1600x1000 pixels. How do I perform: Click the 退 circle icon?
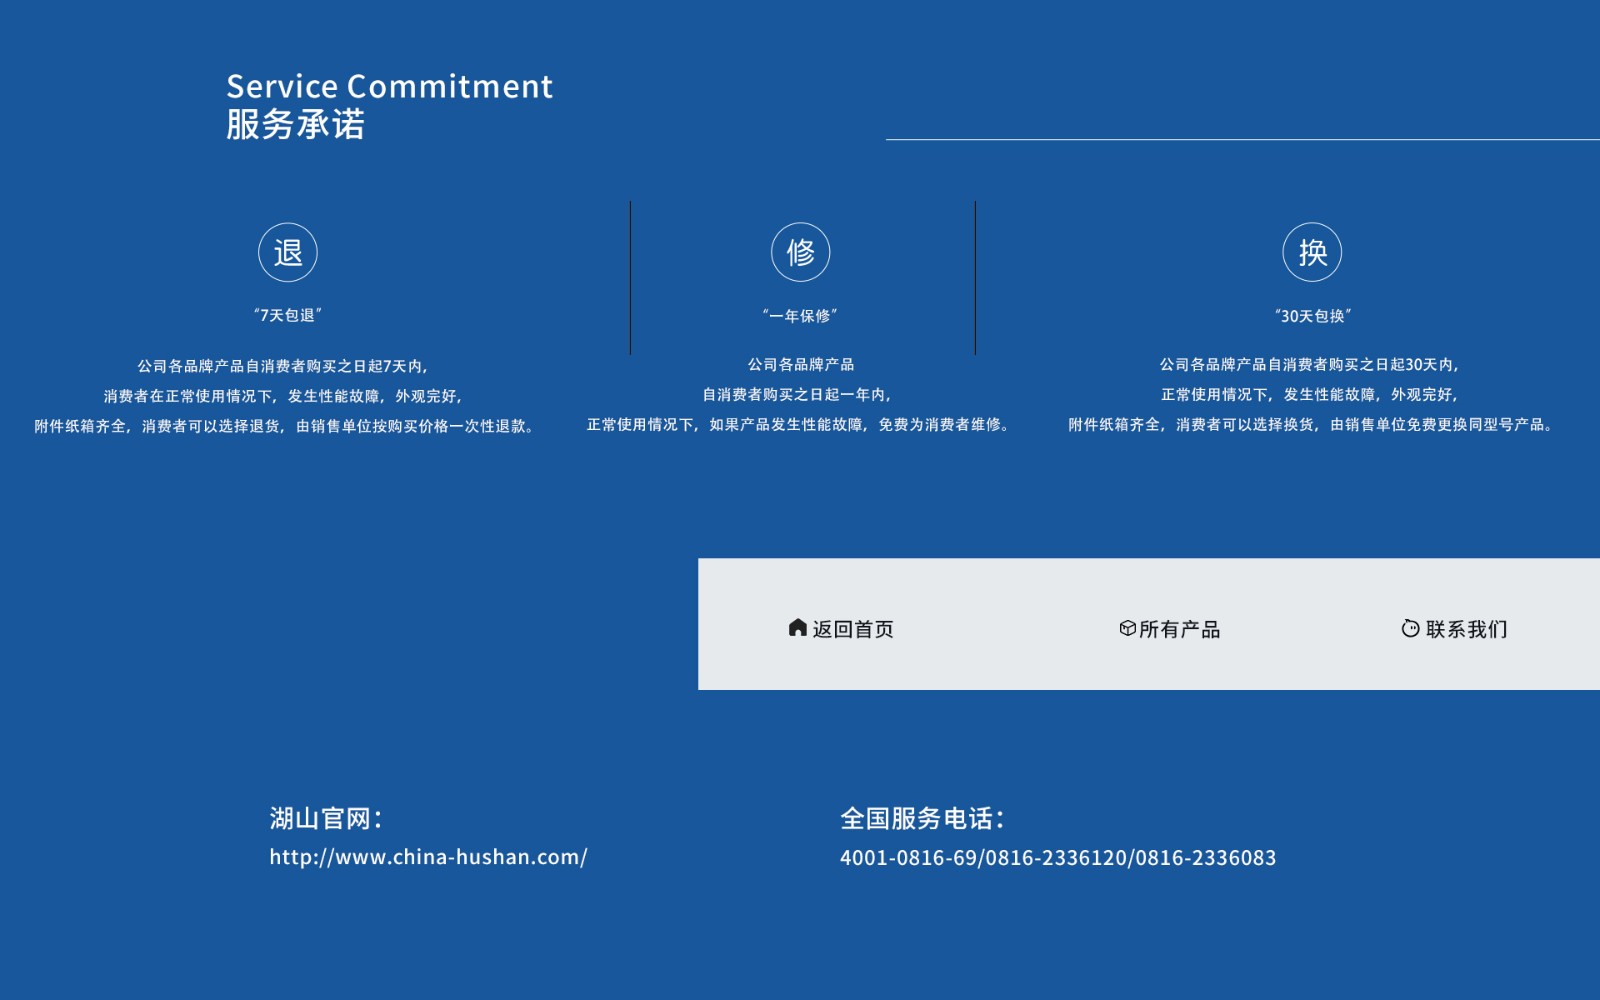(288, 252)
